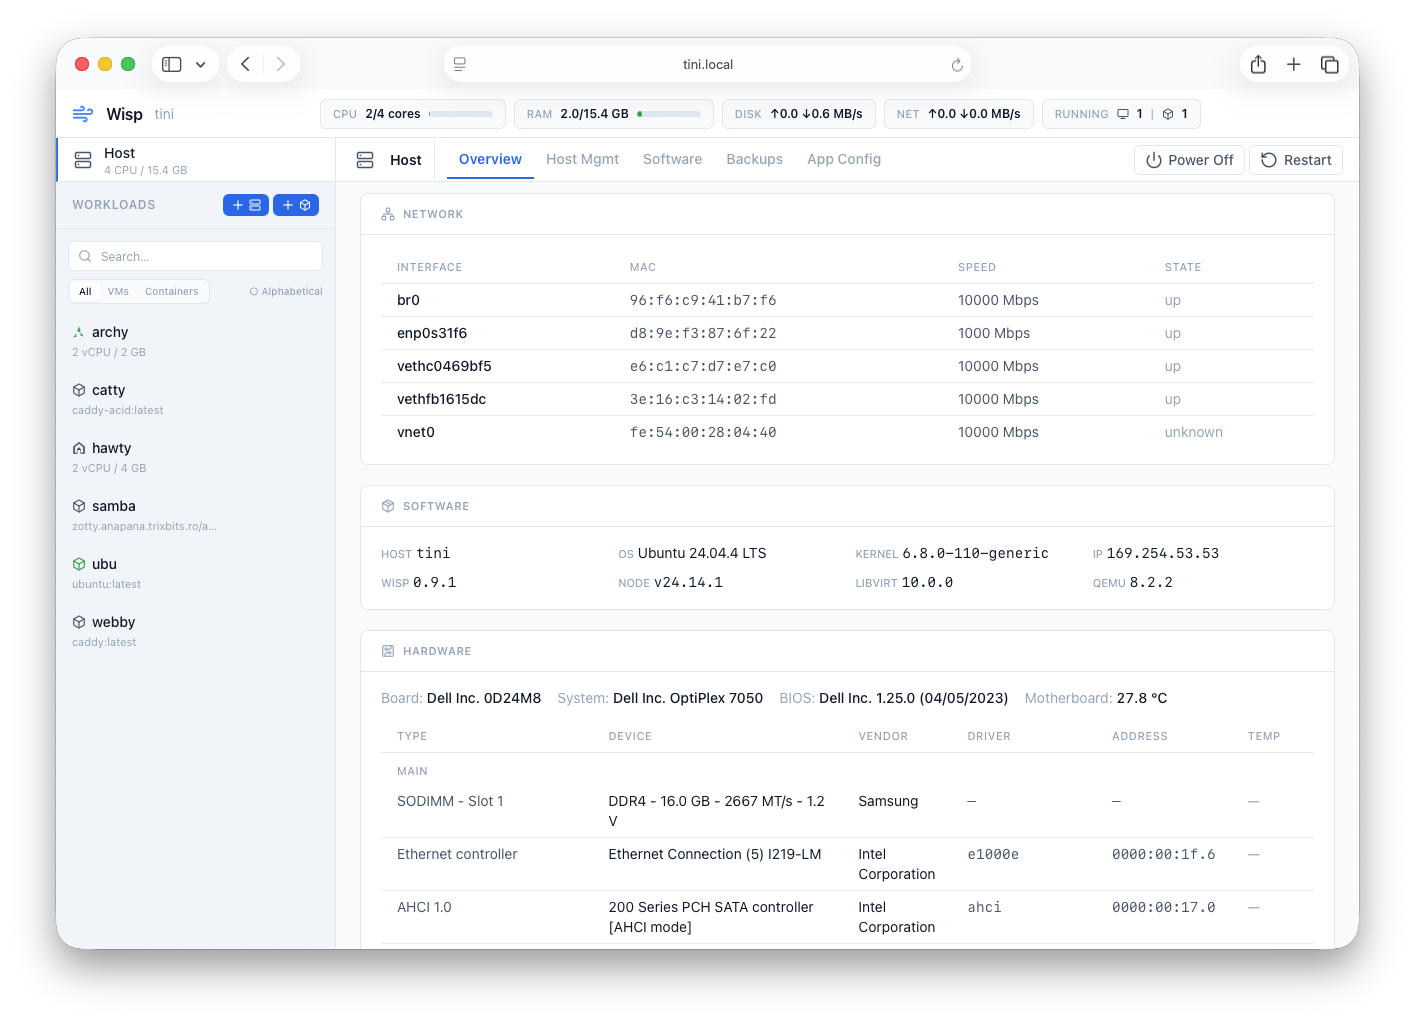Image resolution: width=1415 pixels, height=1023 pixels.
Task: Filter workloads by Containers
Action: 172,292
